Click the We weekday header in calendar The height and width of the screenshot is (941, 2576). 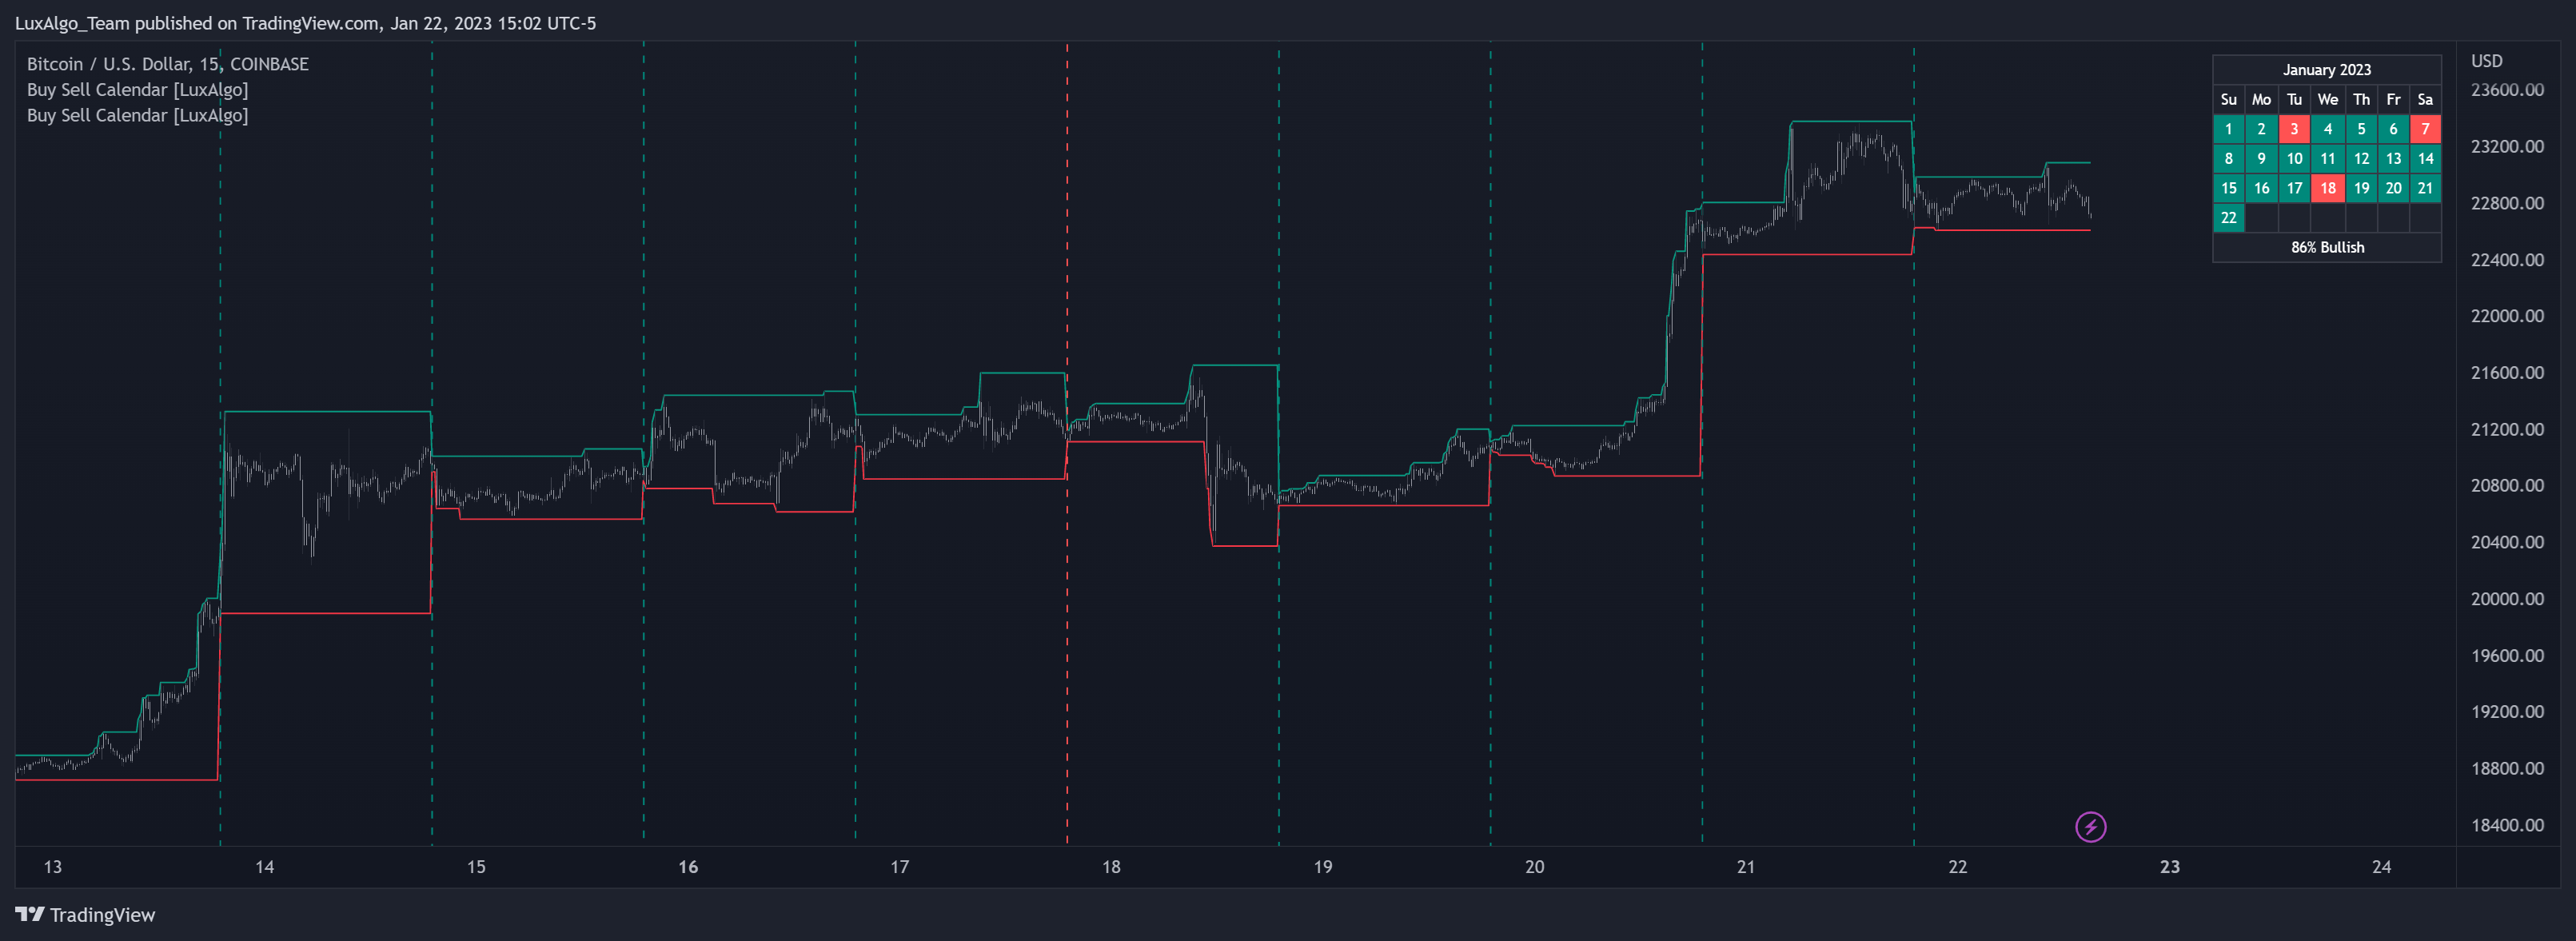[x=2327, y=99]
